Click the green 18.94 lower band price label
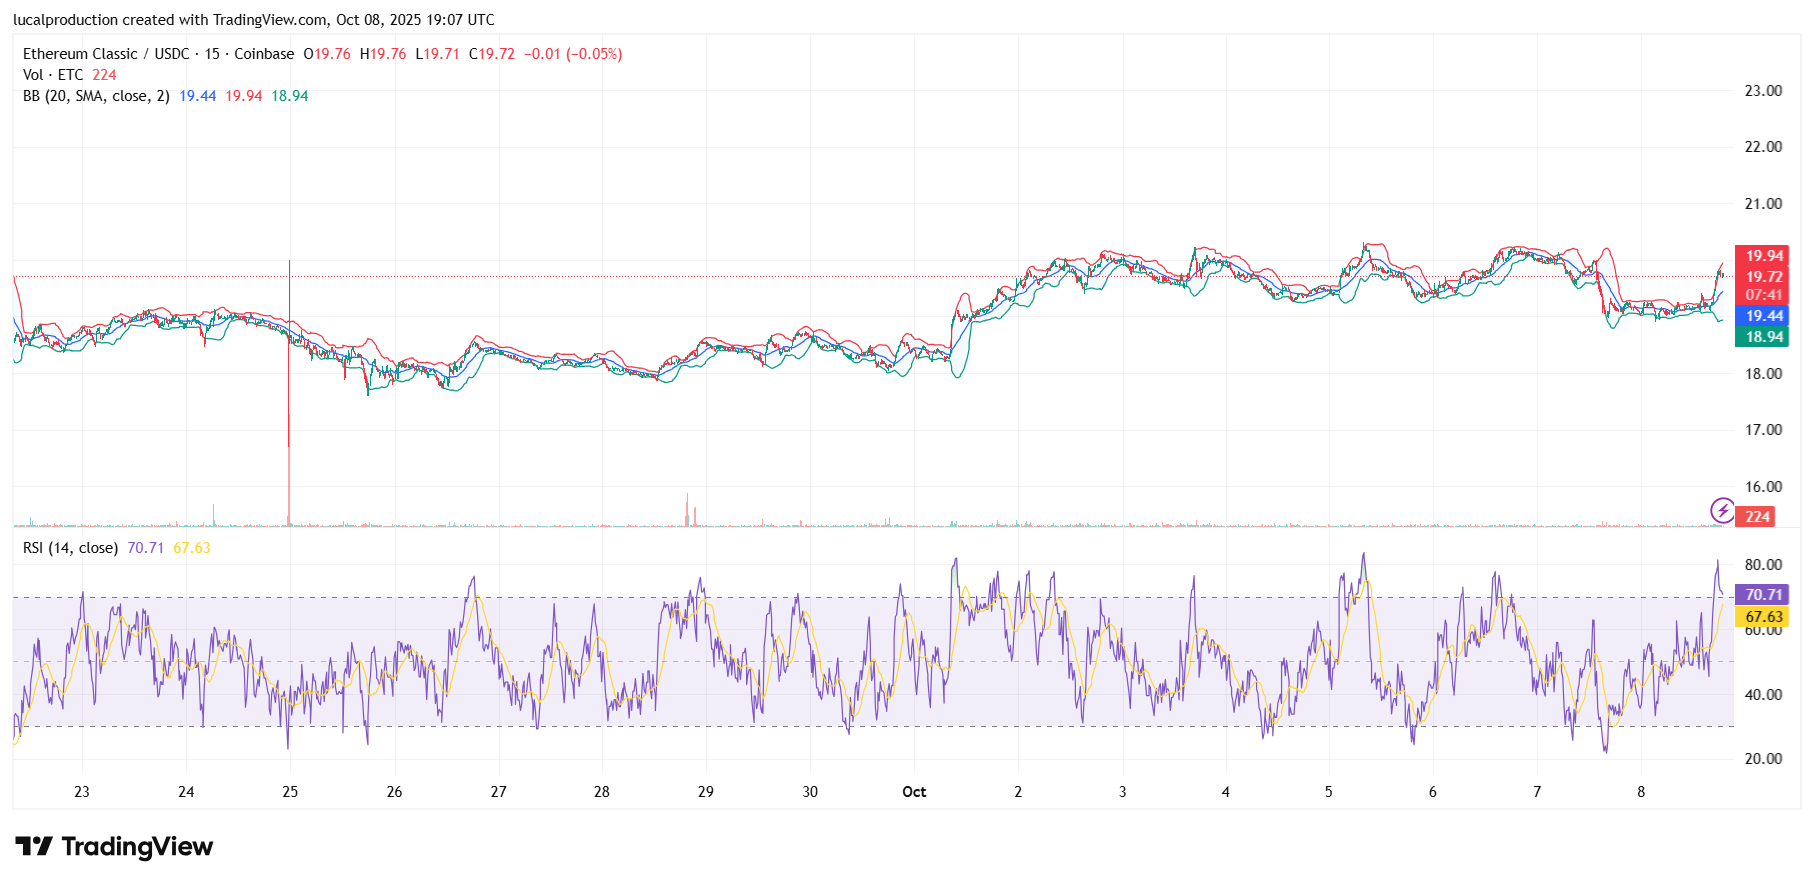The image size is (1814, 884). (x=1763, y=337)
